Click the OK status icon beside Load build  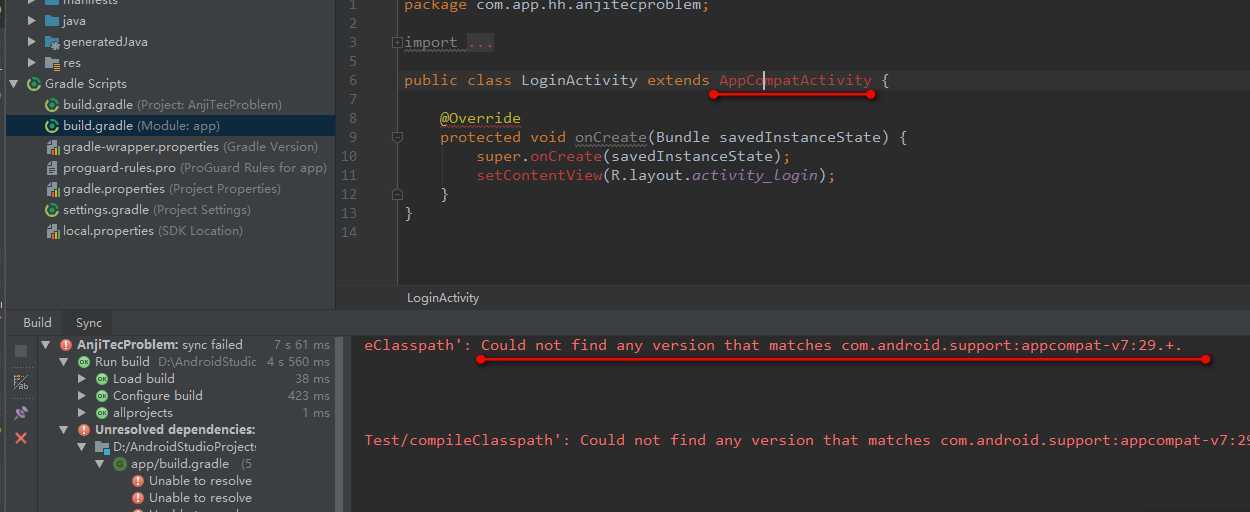[x=102, y=379]
